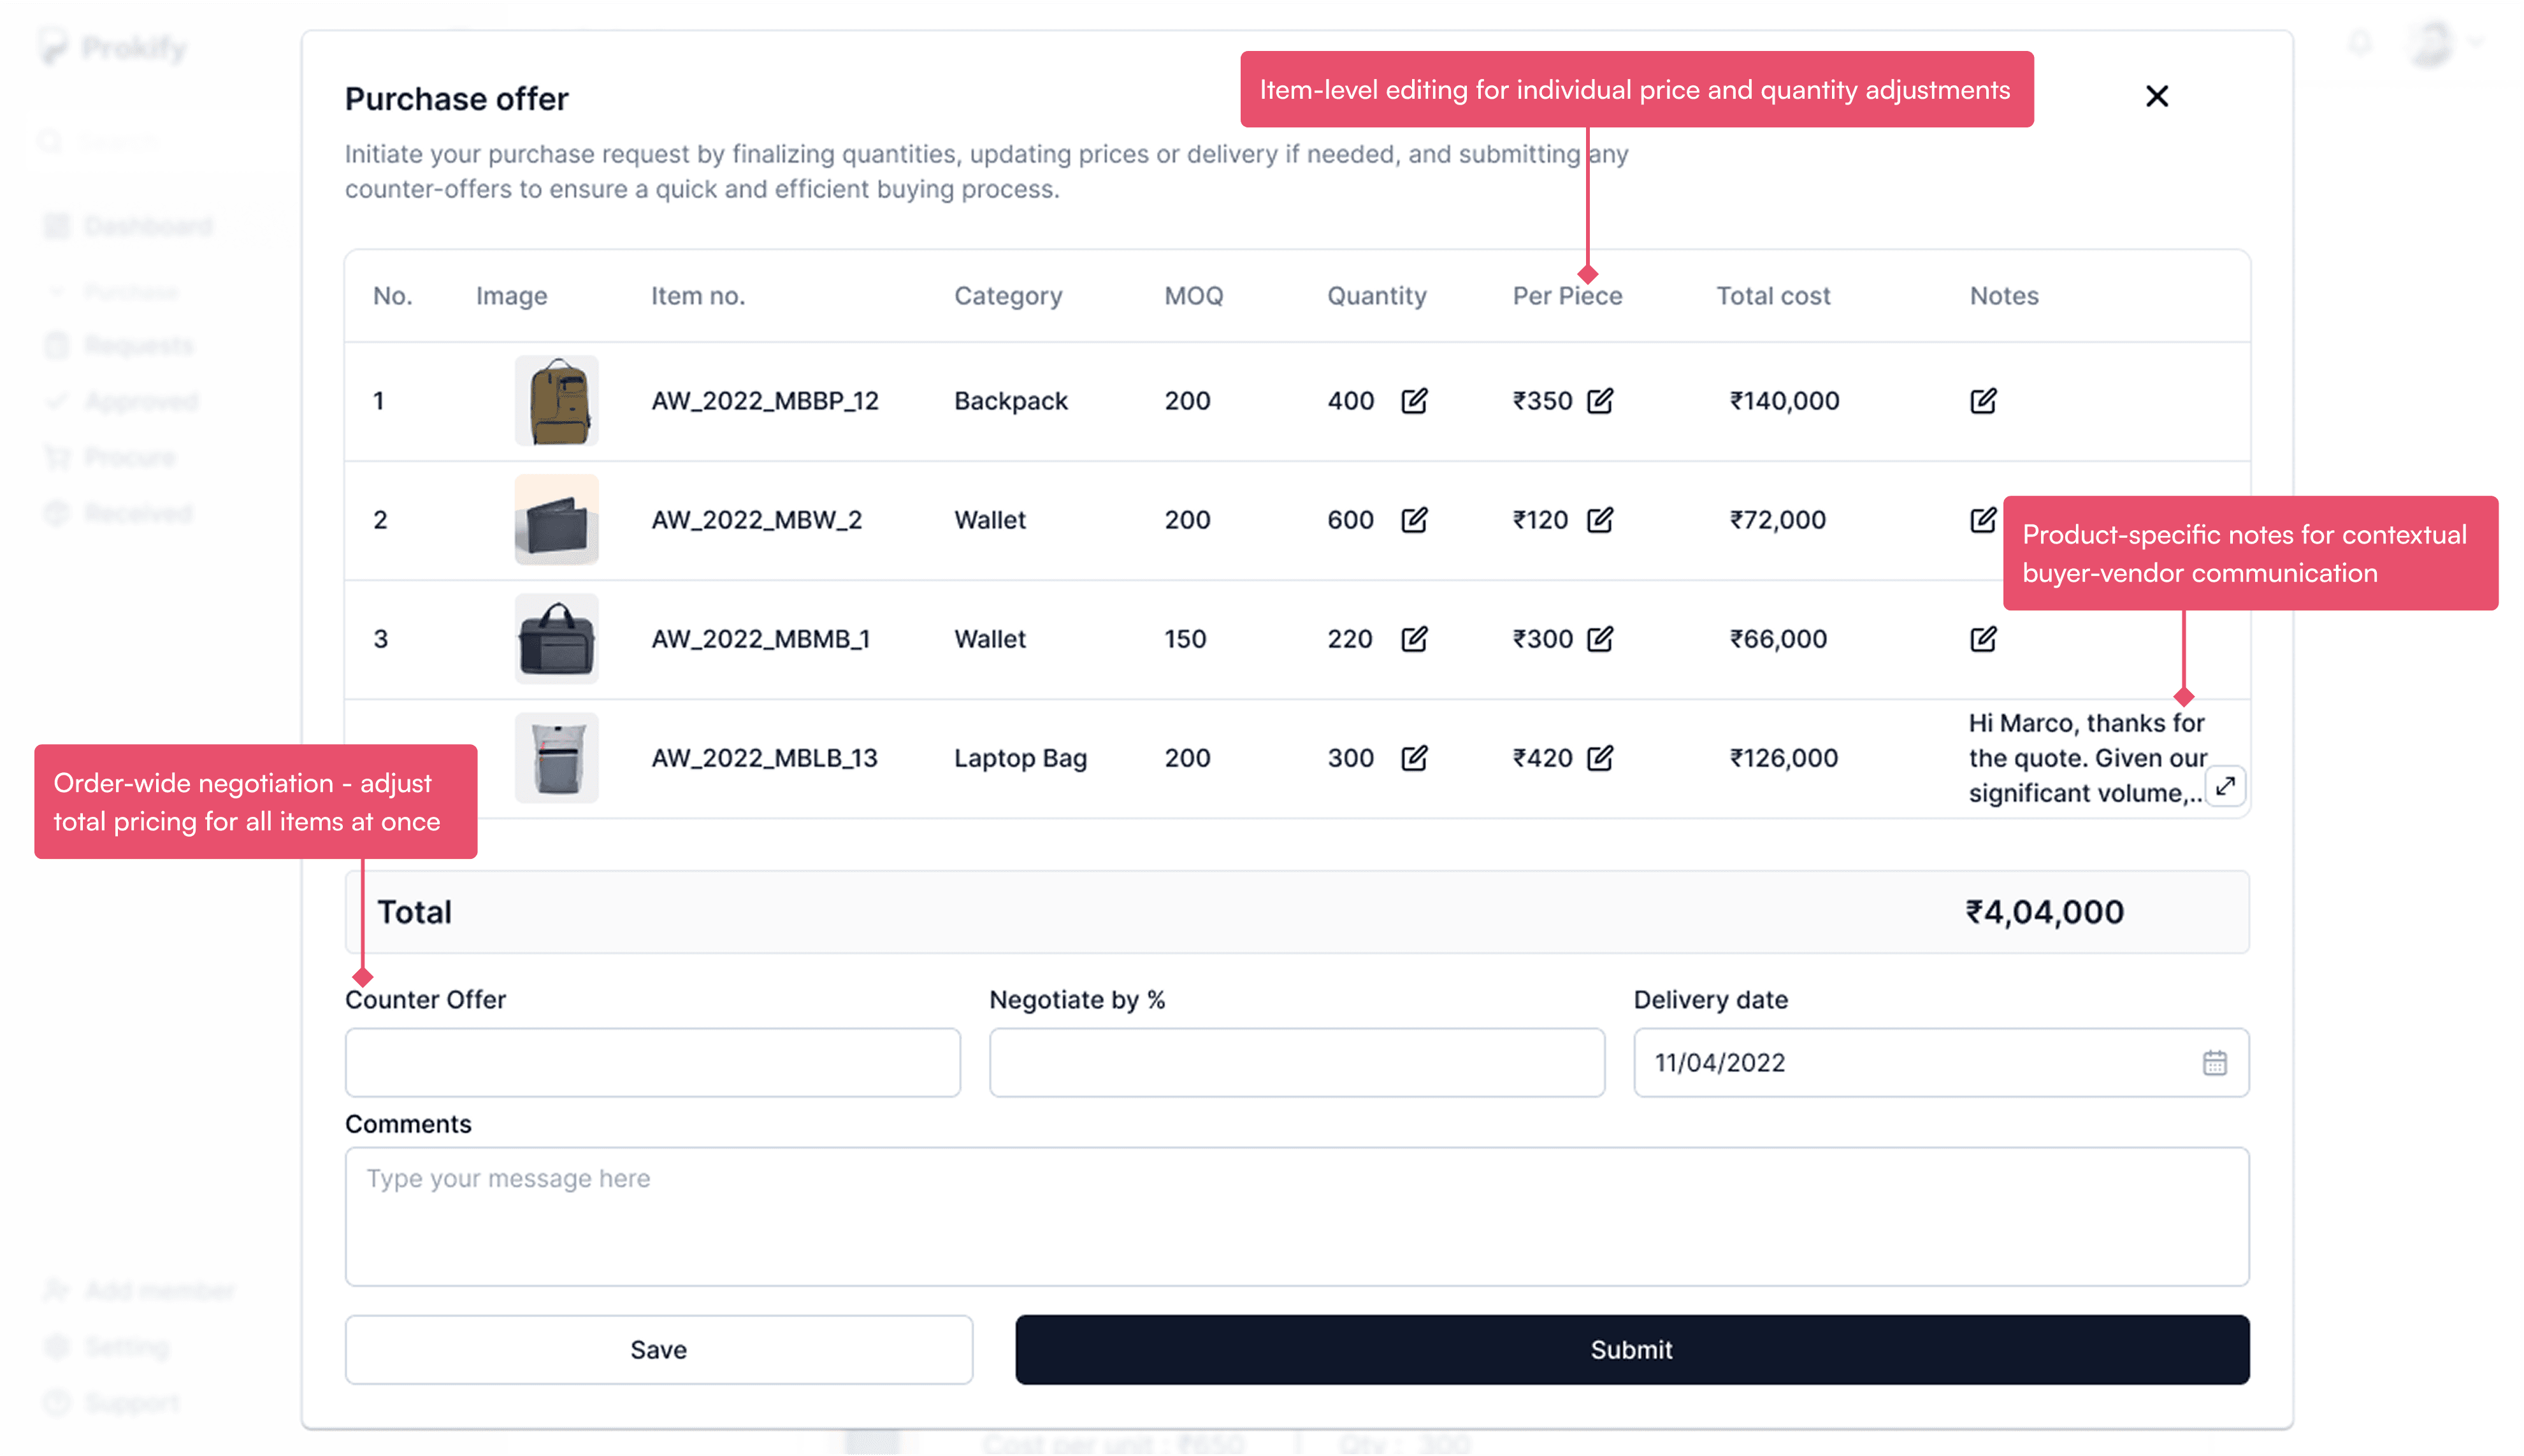Viewport: 2524px width, 1456px height.
Task: Edit quantity 600 for wallet AW_2022_MBW_2
Action: (x=1414, y=520)
